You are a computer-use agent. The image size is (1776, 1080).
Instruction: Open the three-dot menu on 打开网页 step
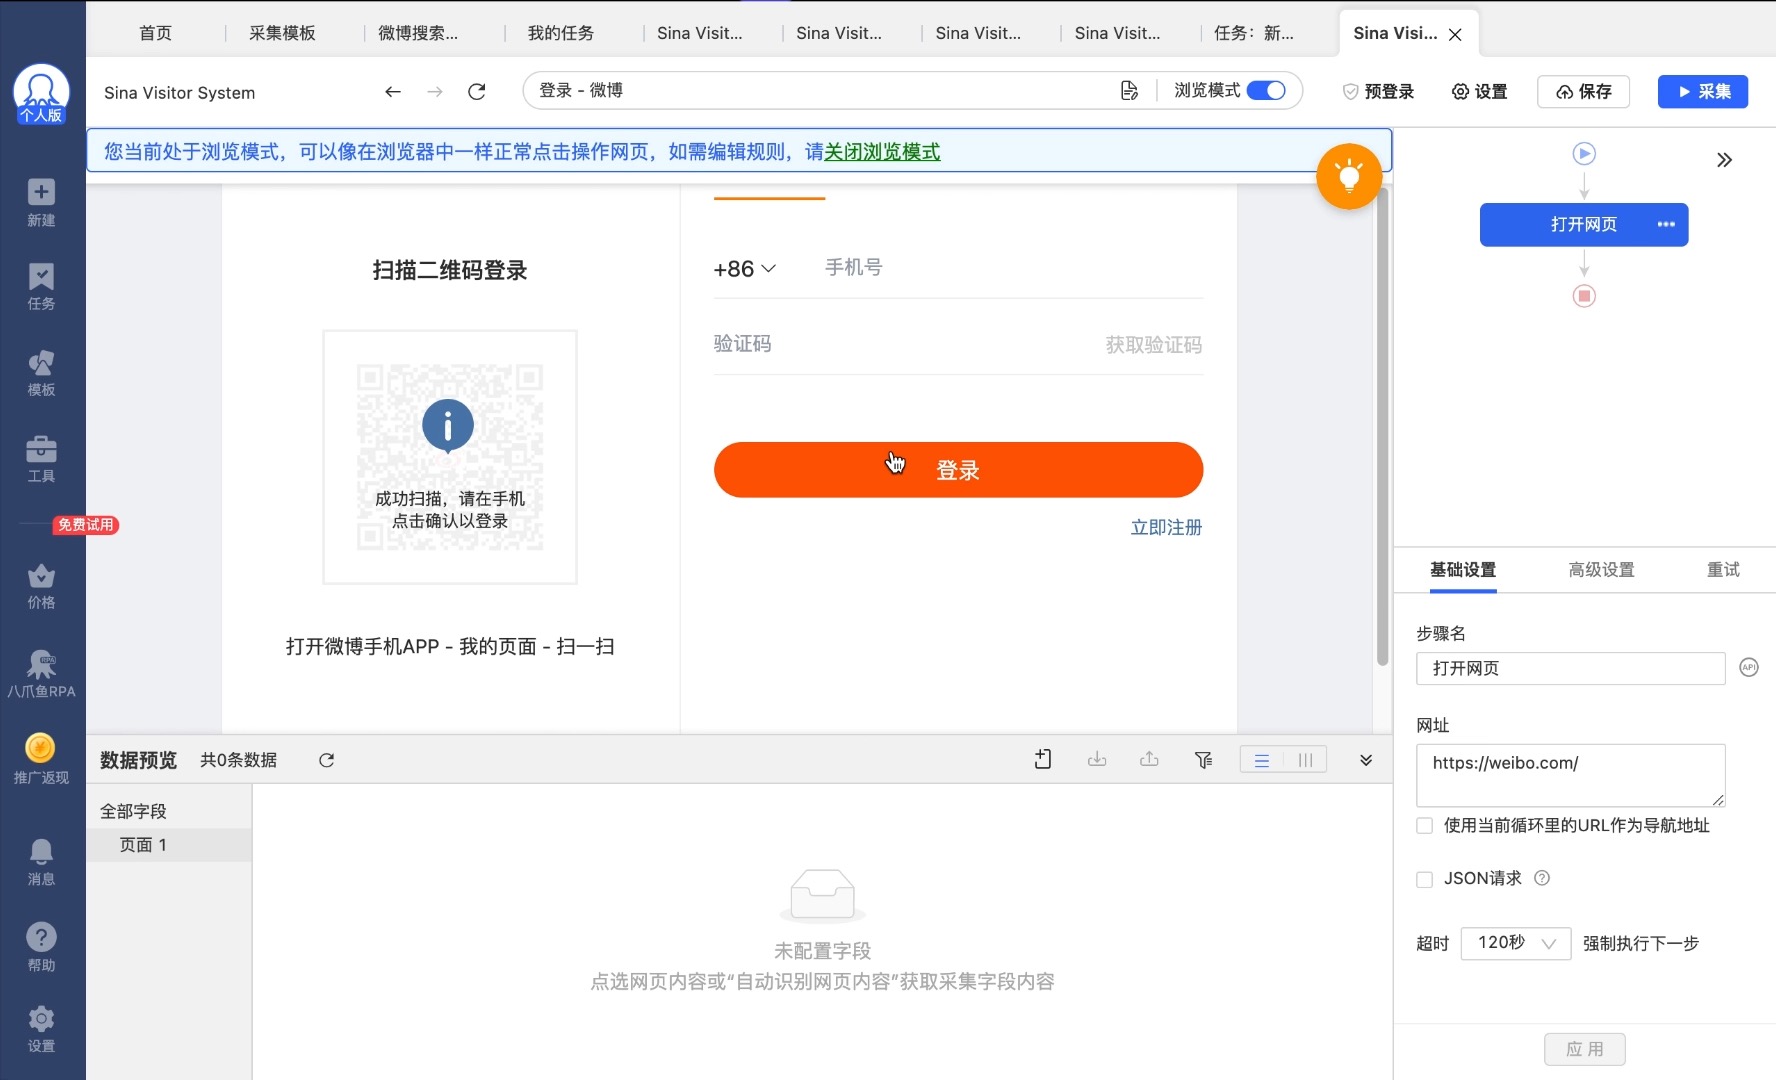pos(1666,224)
